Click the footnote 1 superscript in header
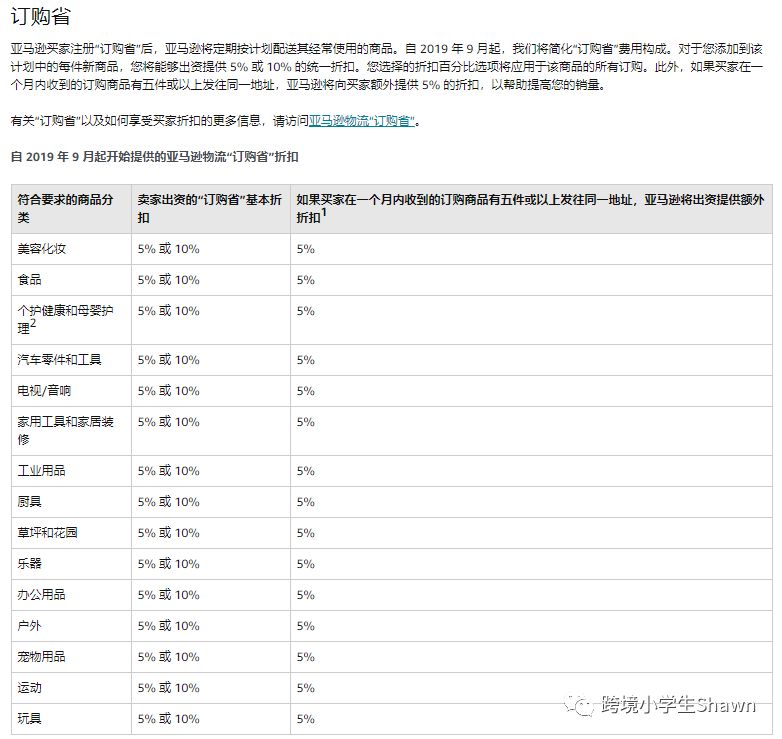The height and width of the screenshot is (739, 782). tap(324, 212)
